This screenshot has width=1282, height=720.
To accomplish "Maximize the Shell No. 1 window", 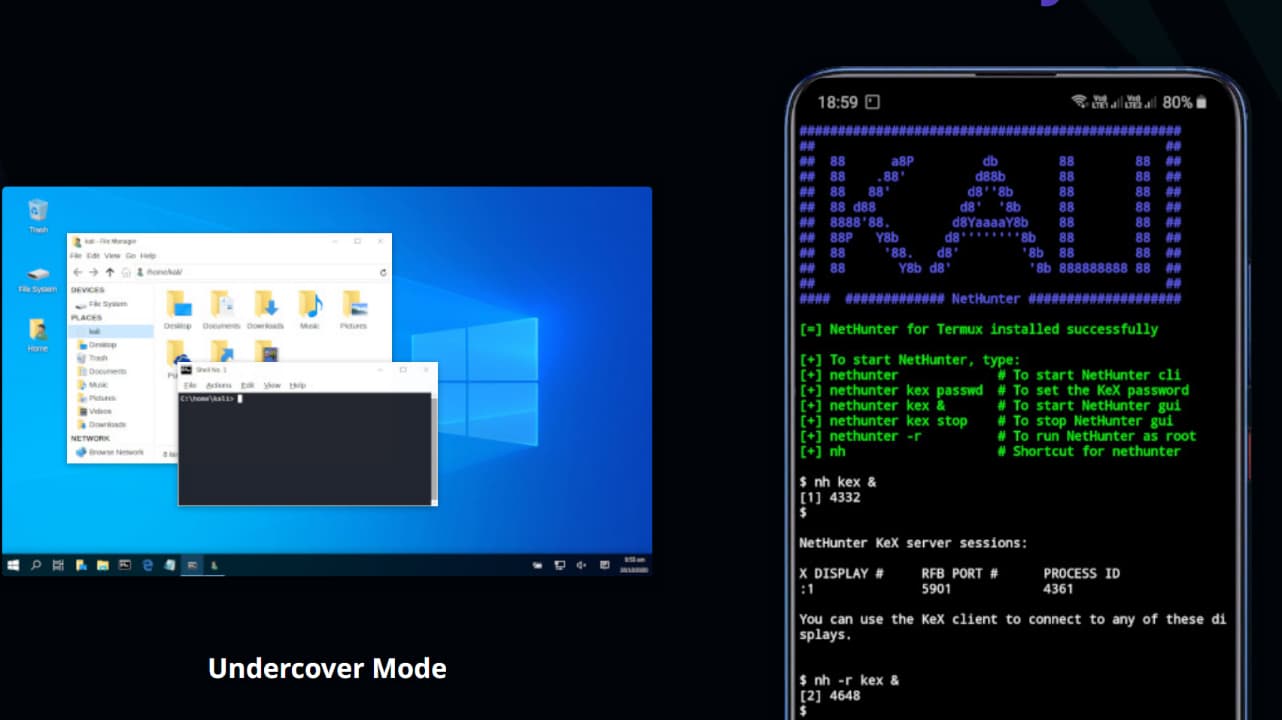I will point(403,370).
